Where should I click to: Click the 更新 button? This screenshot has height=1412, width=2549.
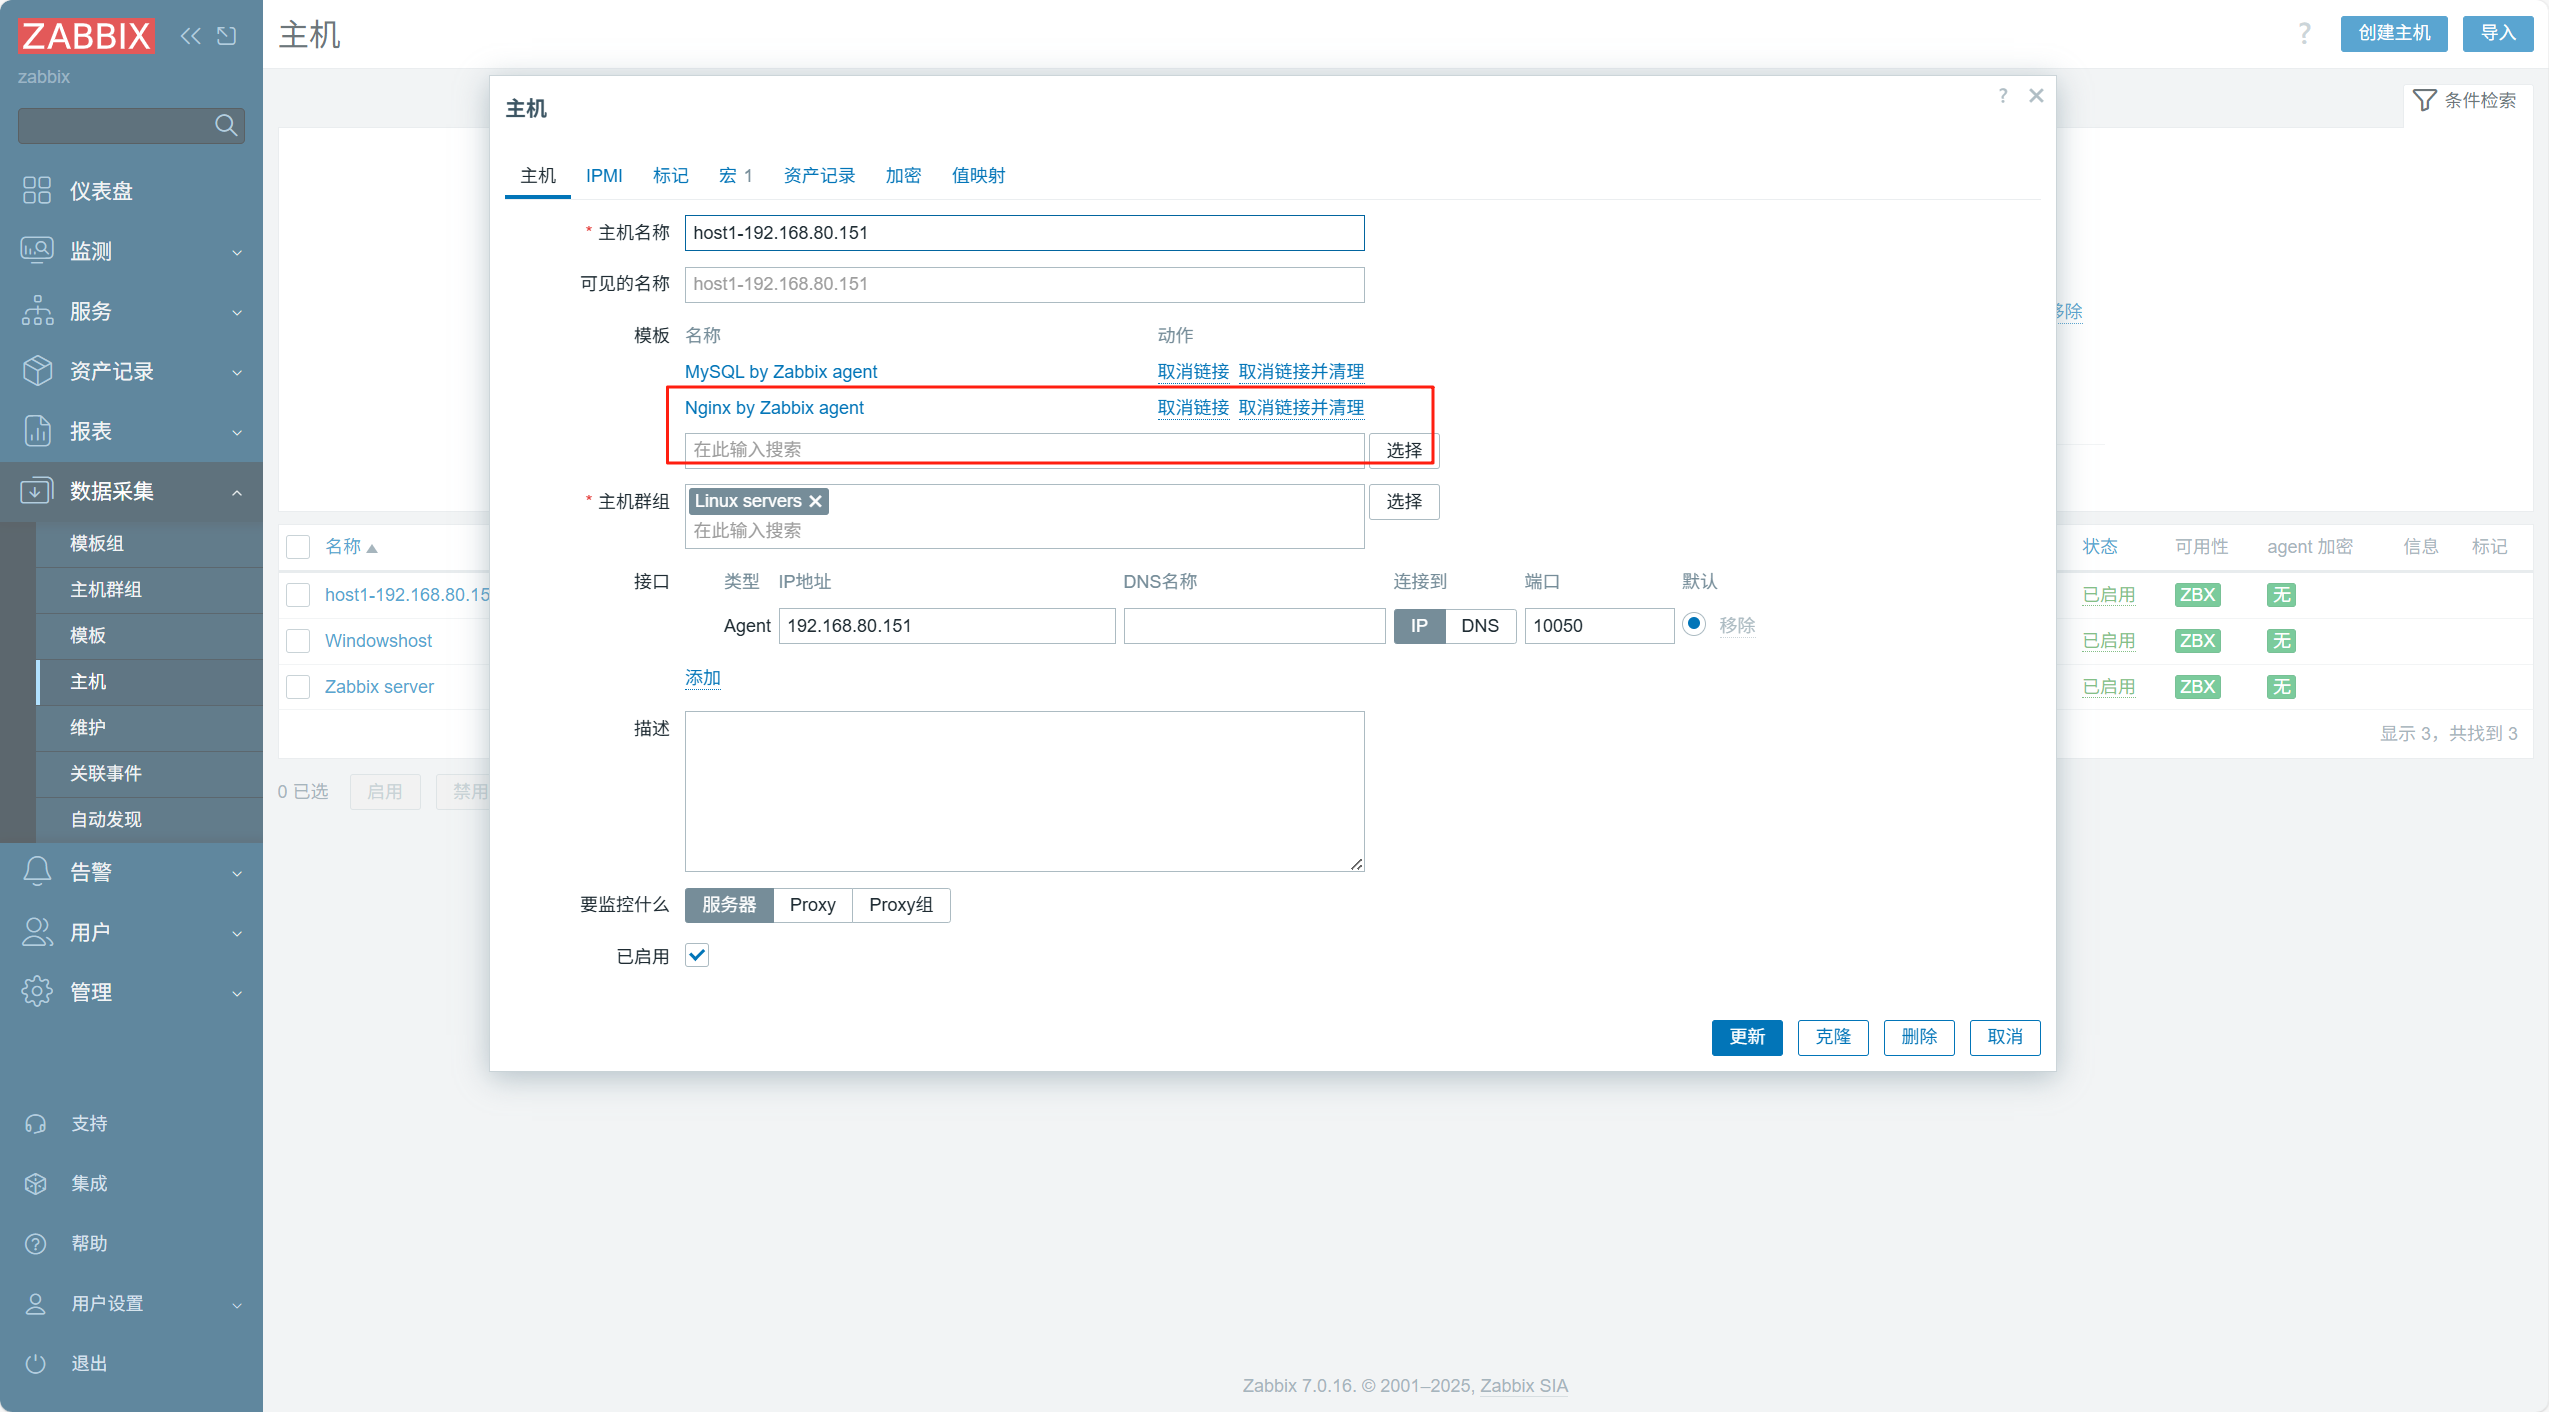(1747, 1037)
